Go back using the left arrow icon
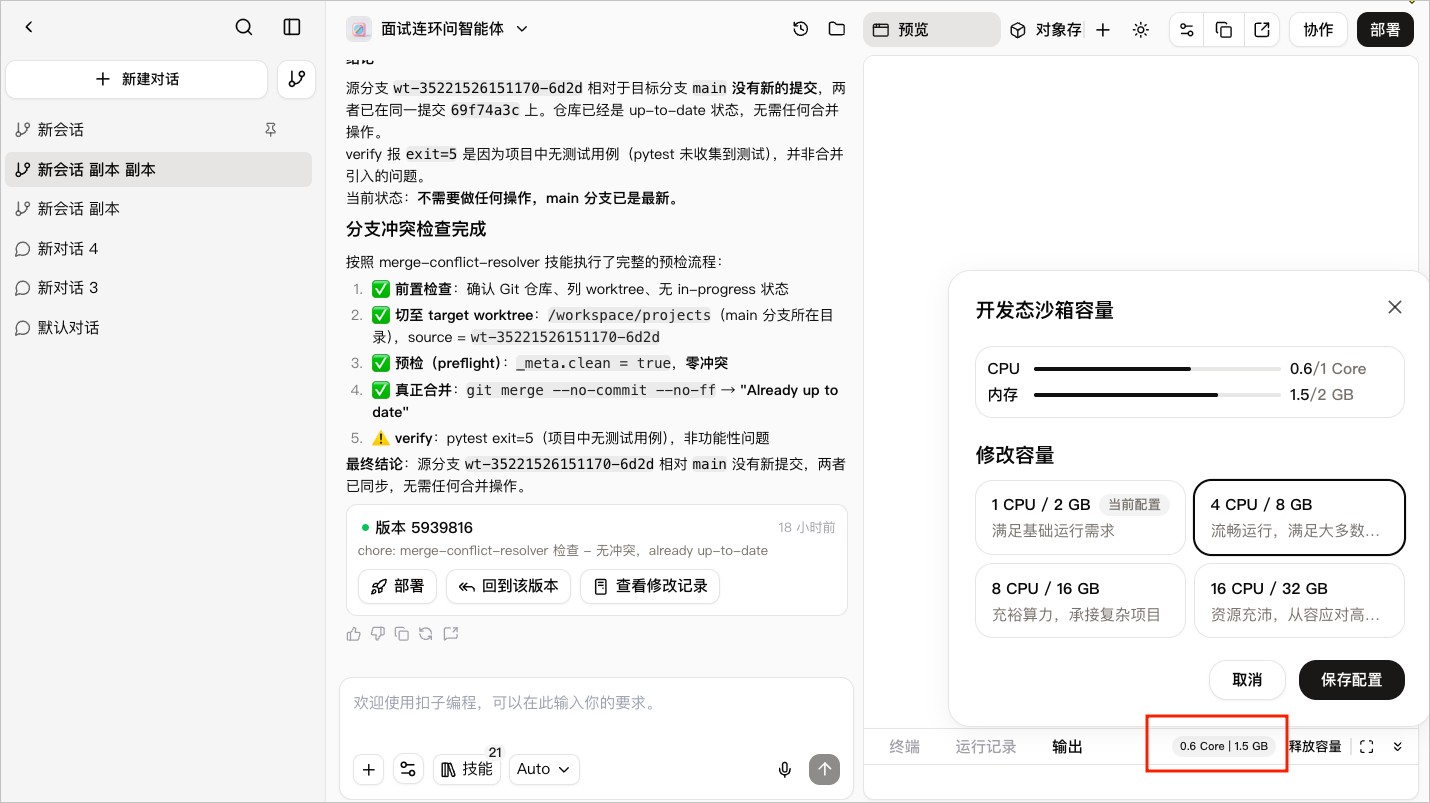Screen dimensions: 1430x803 click(x=29, y=27)
